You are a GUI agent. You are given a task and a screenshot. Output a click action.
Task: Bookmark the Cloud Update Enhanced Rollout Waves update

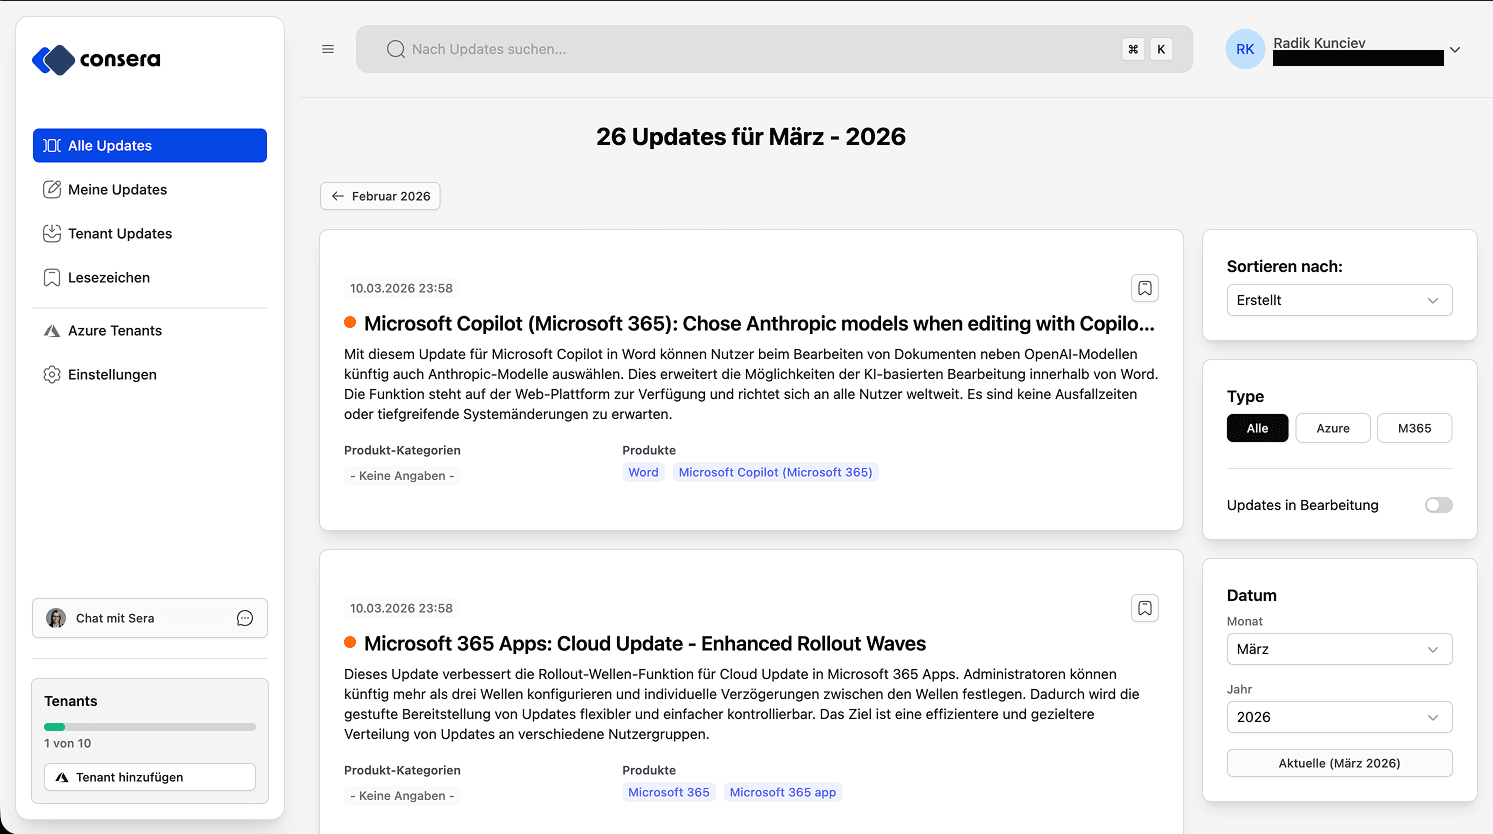[x=1145, y=608]
